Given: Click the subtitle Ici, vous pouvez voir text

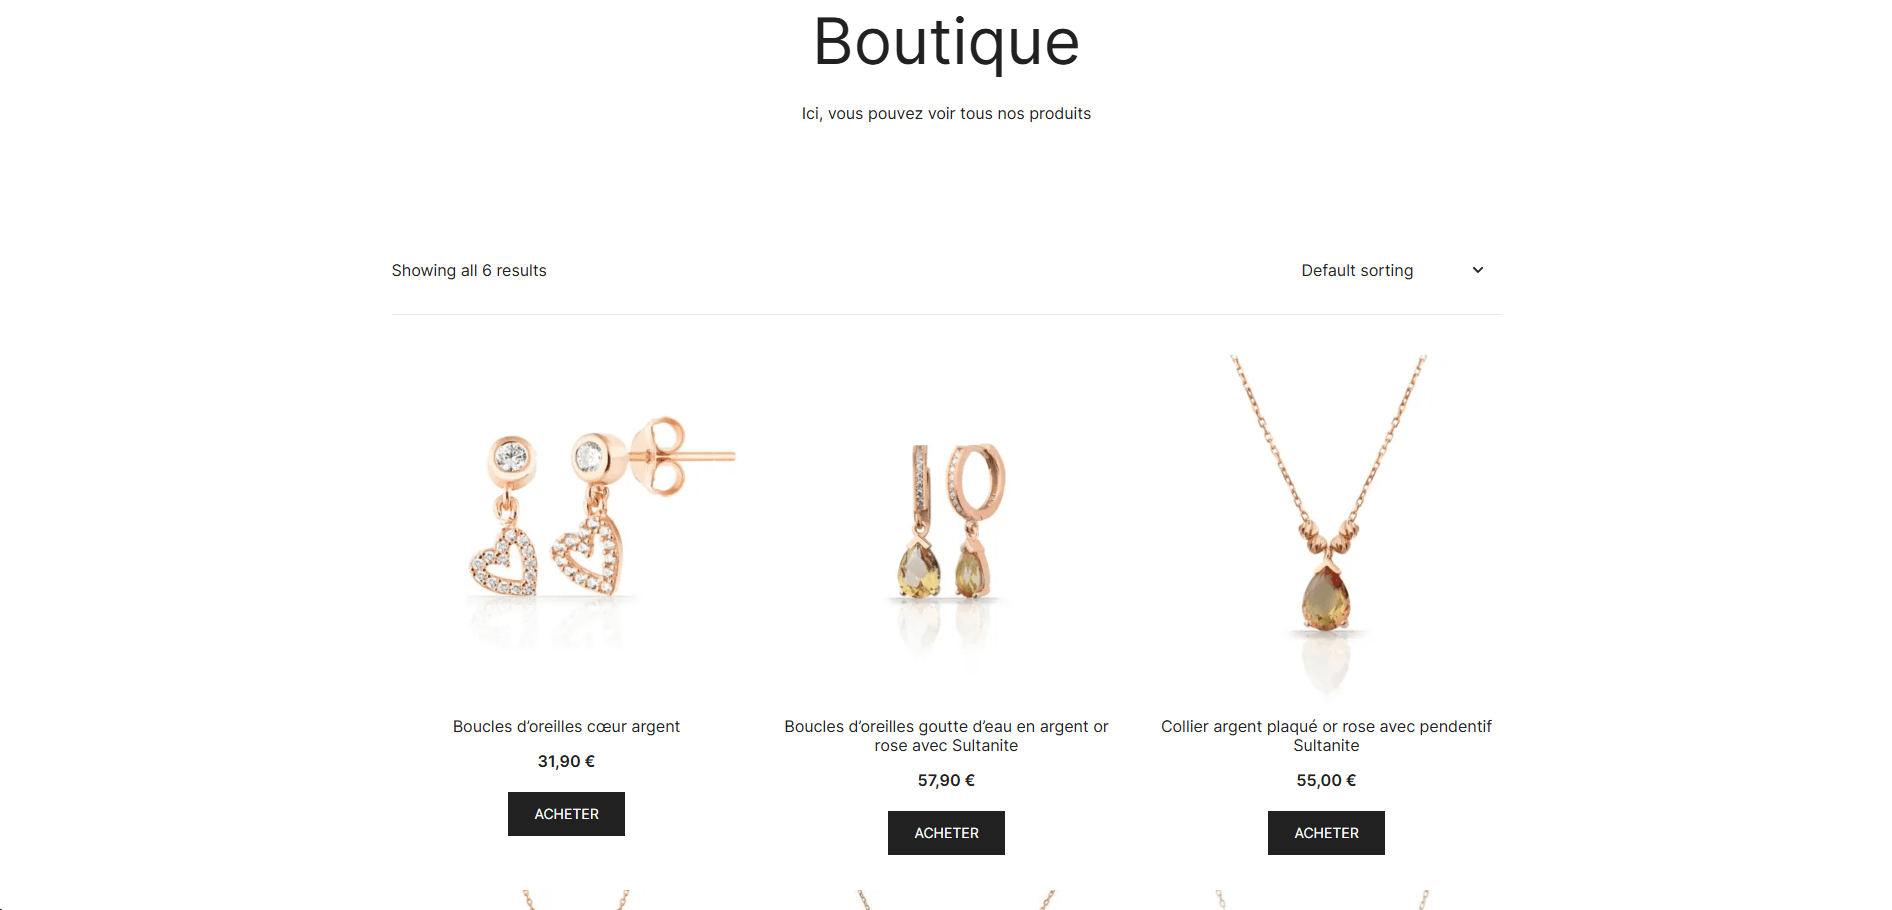Looking at the screenshot, I should tap(946, 114).
